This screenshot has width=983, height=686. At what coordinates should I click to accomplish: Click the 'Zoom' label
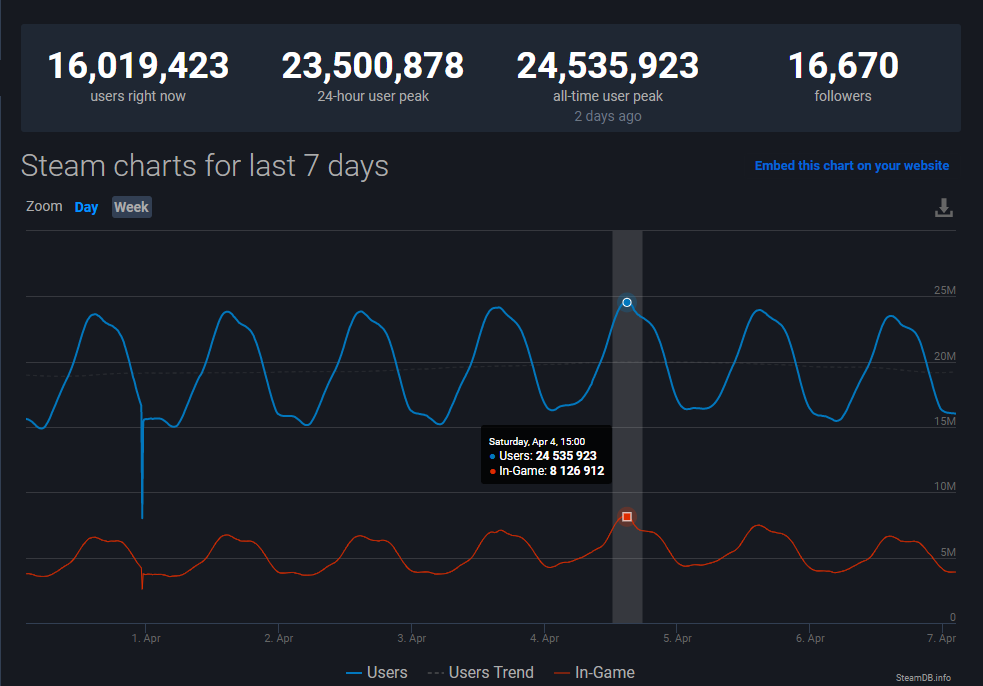tap(44, 206)
